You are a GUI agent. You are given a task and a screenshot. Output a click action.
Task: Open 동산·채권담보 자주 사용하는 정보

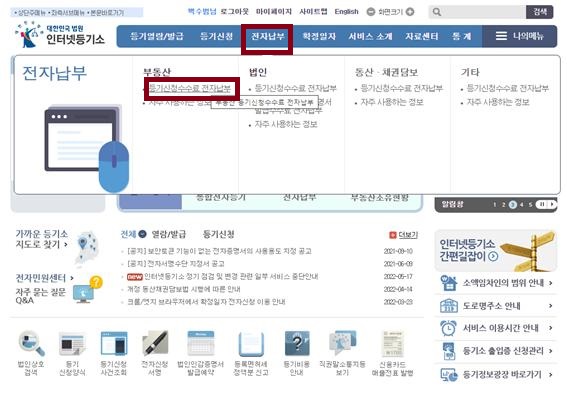(392, 102)
